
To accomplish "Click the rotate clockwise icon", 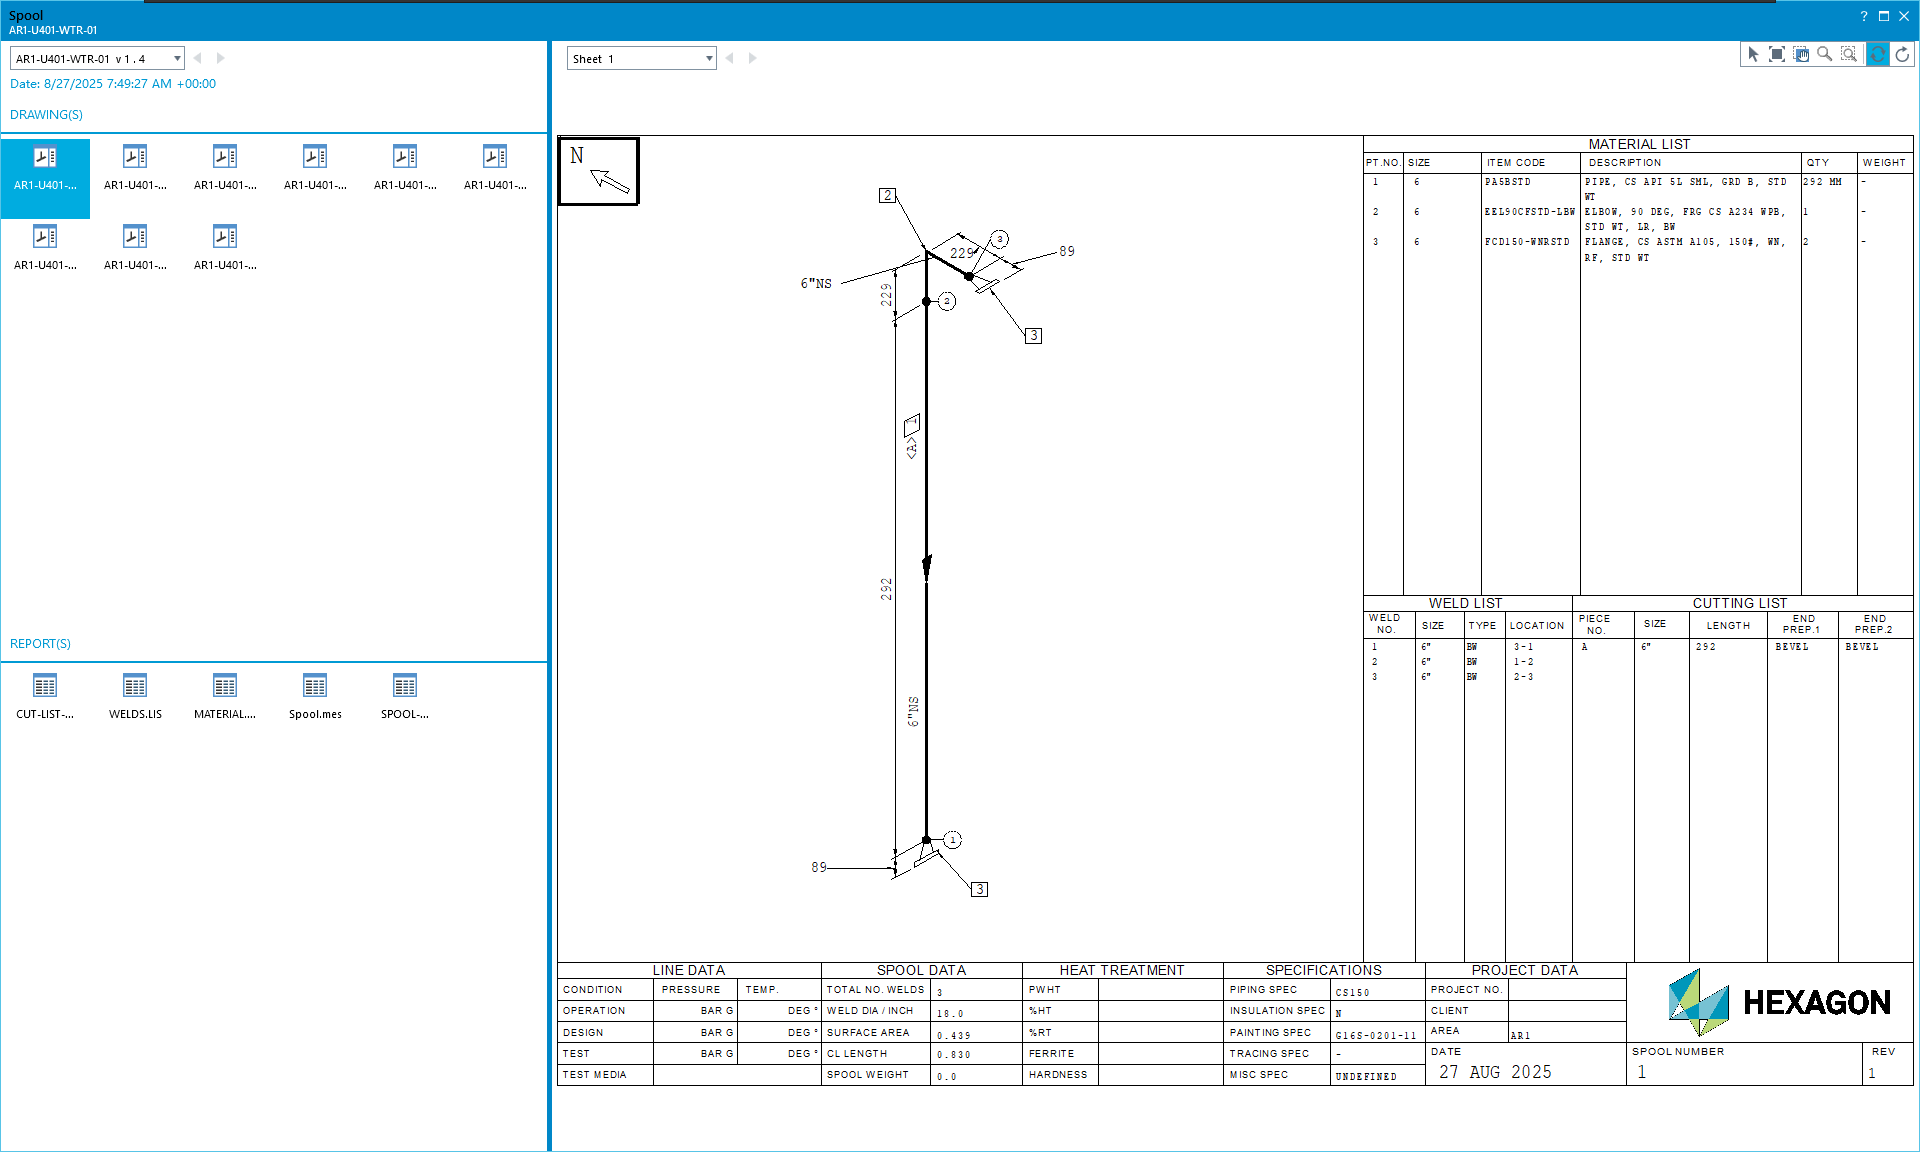I will tap(1902, 55).
